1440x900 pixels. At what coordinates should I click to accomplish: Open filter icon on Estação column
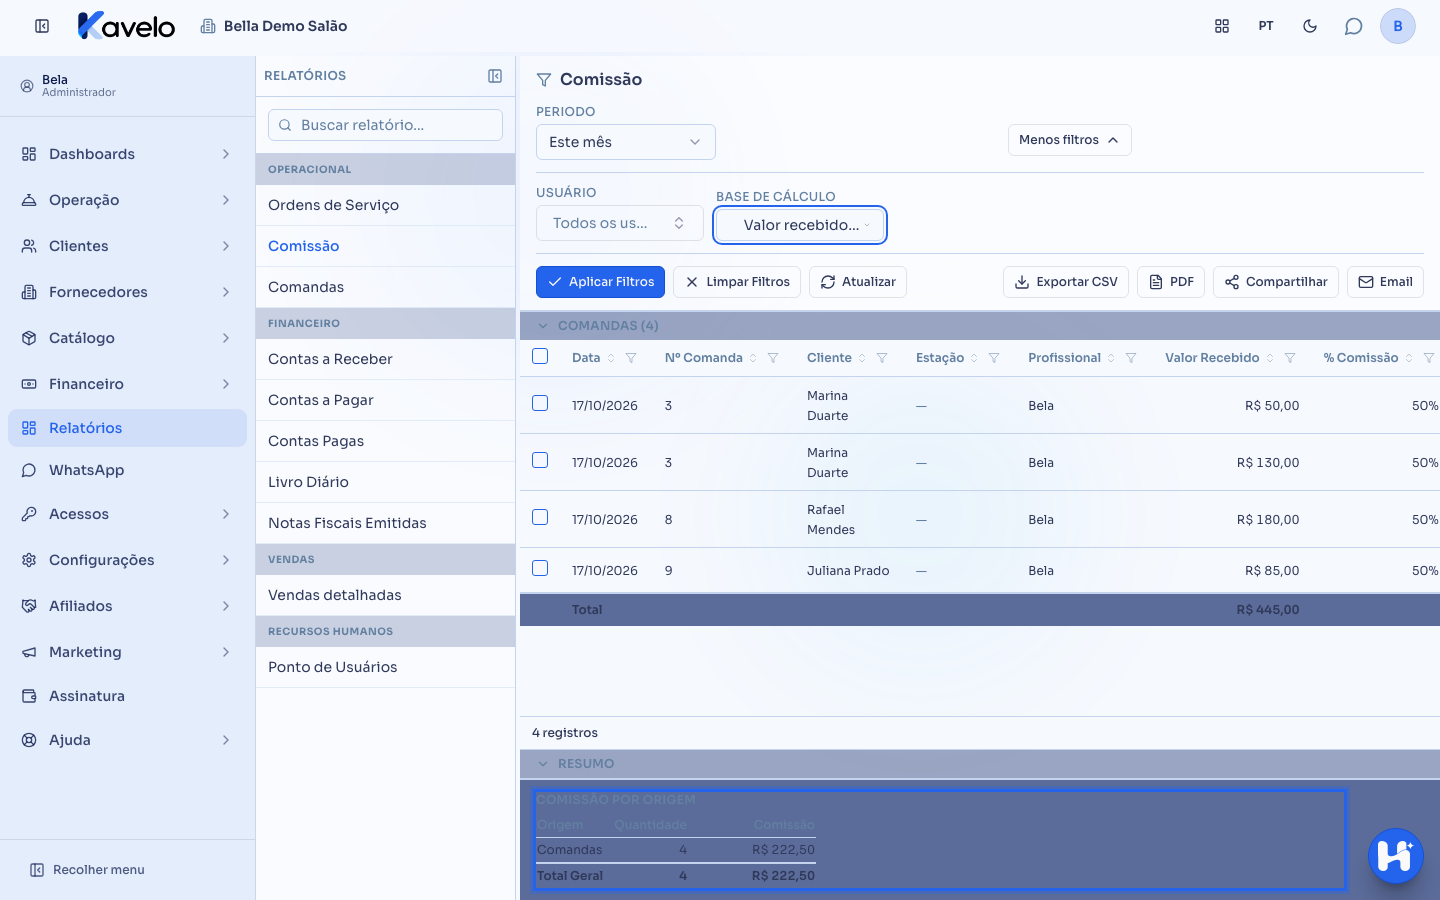click(994, 358)
